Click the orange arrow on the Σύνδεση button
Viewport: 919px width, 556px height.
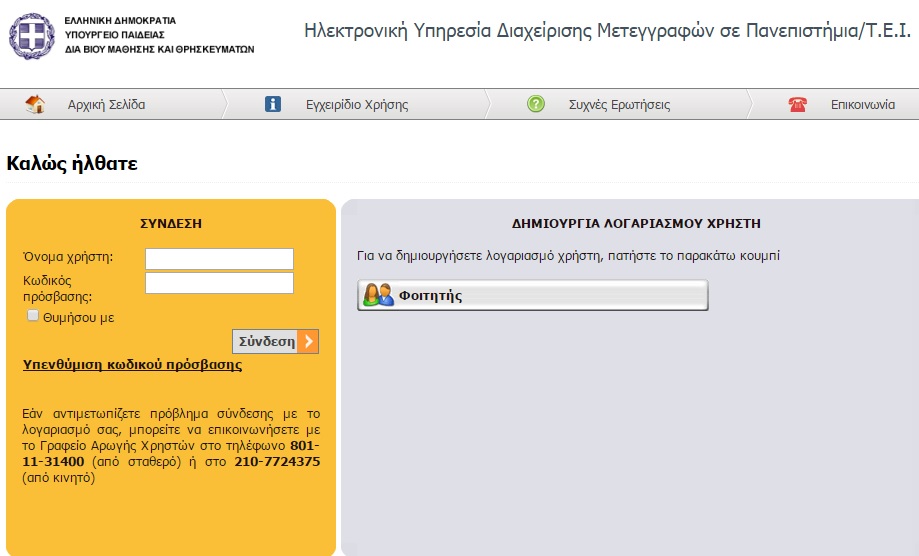point(308,341)
